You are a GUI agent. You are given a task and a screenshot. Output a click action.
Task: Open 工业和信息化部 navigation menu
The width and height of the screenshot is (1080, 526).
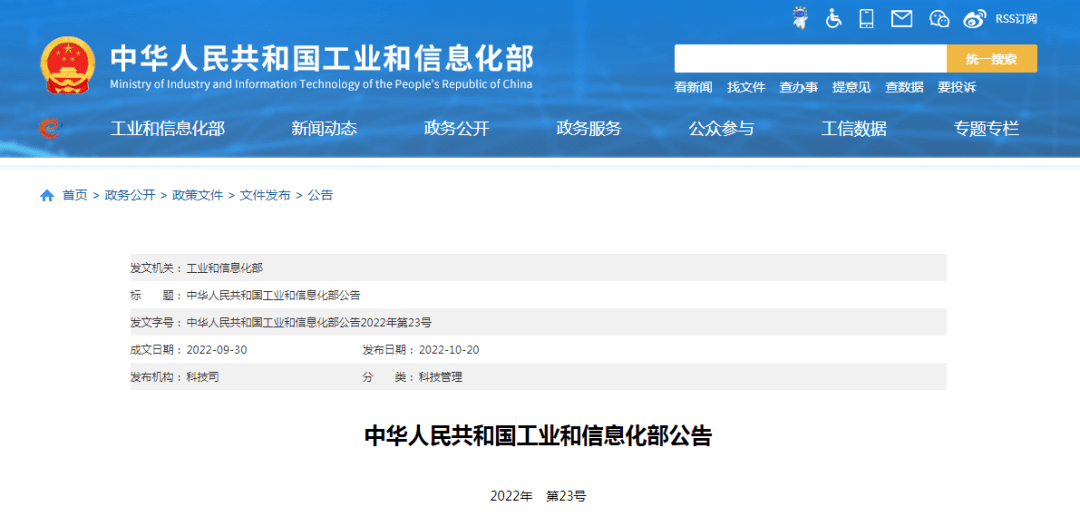[167, 129]
